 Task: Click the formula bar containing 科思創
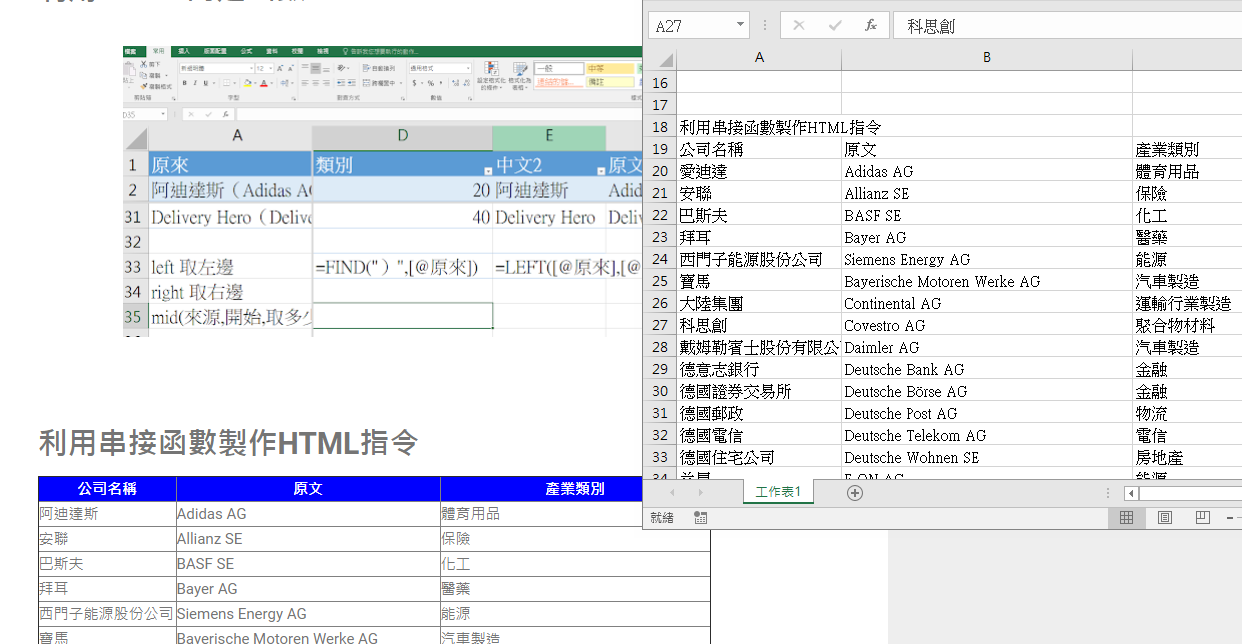coord(1070,26)
